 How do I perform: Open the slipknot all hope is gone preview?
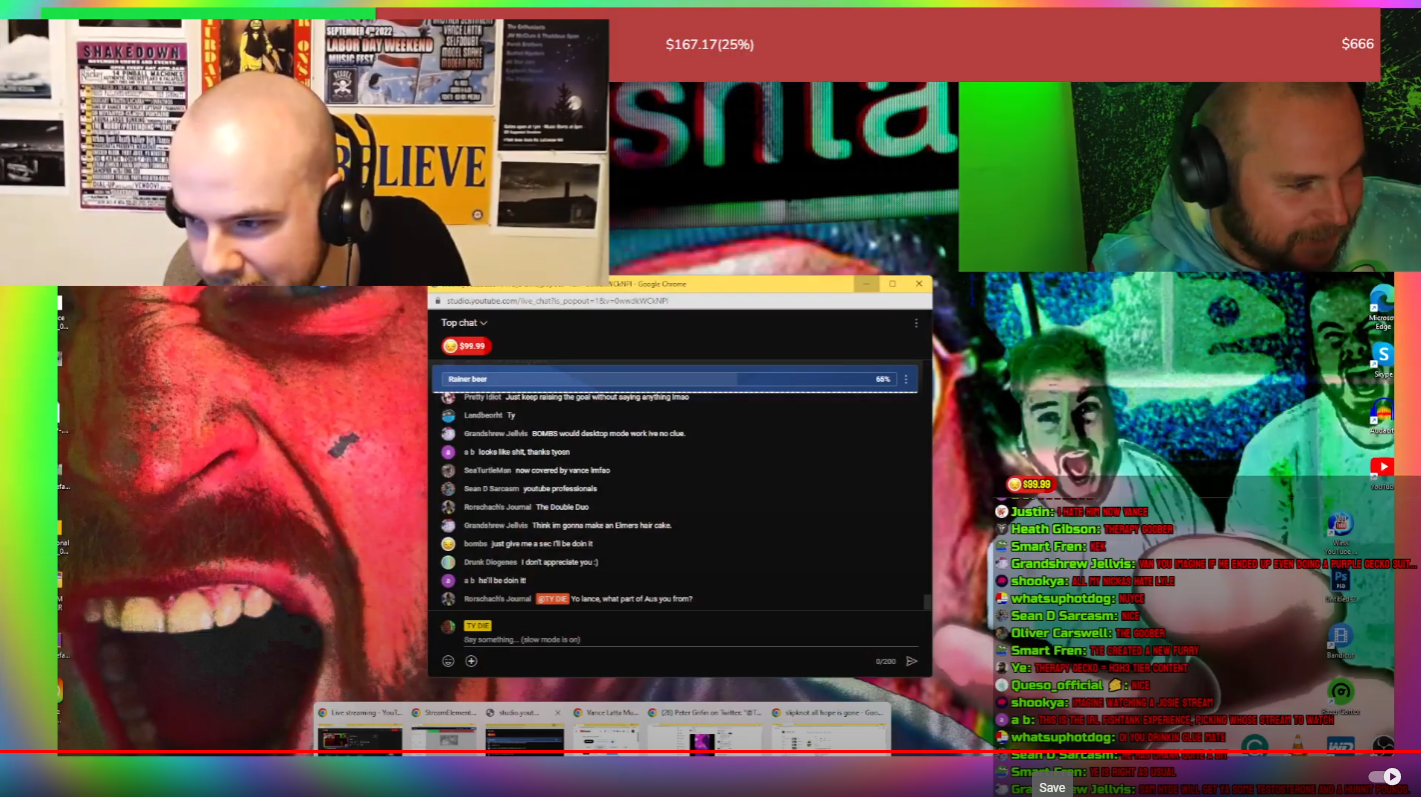tap(827, 733)
